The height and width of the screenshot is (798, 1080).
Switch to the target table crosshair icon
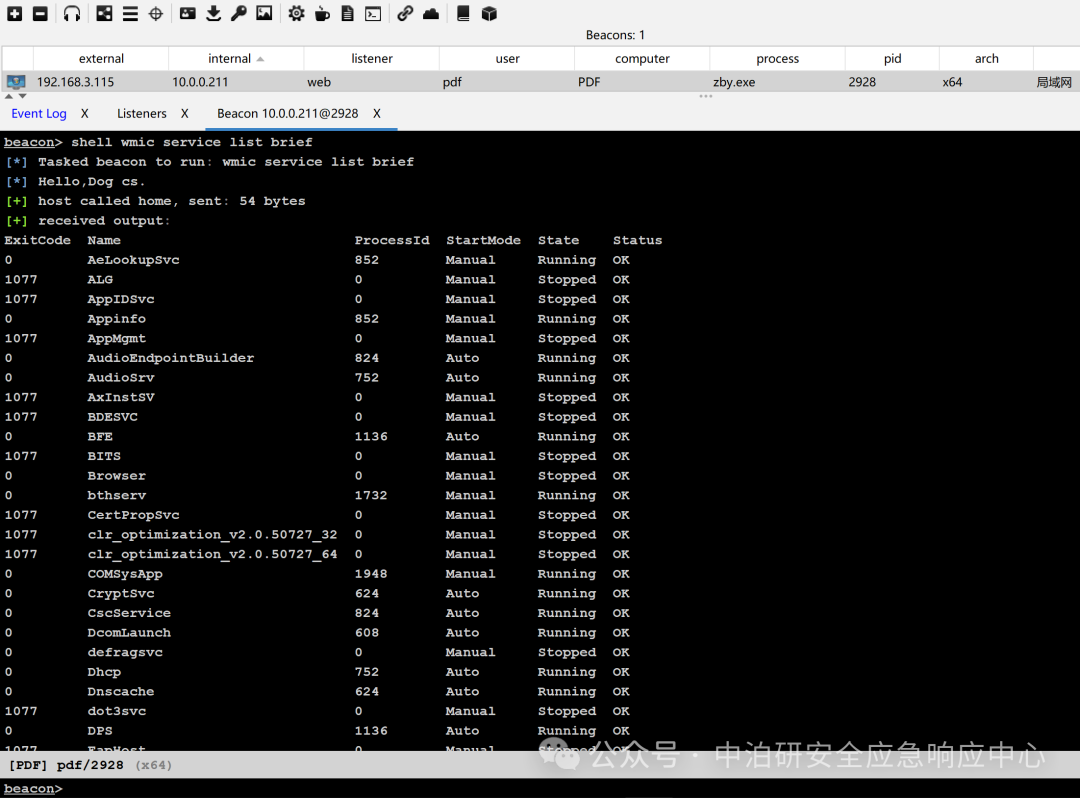coord(156,14)
